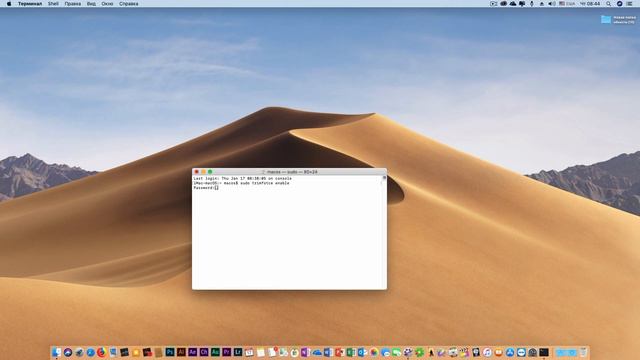Open the Справка menu
Viewport: 640px width, 360px height.
pyautogui.click(x=129, y=4)
